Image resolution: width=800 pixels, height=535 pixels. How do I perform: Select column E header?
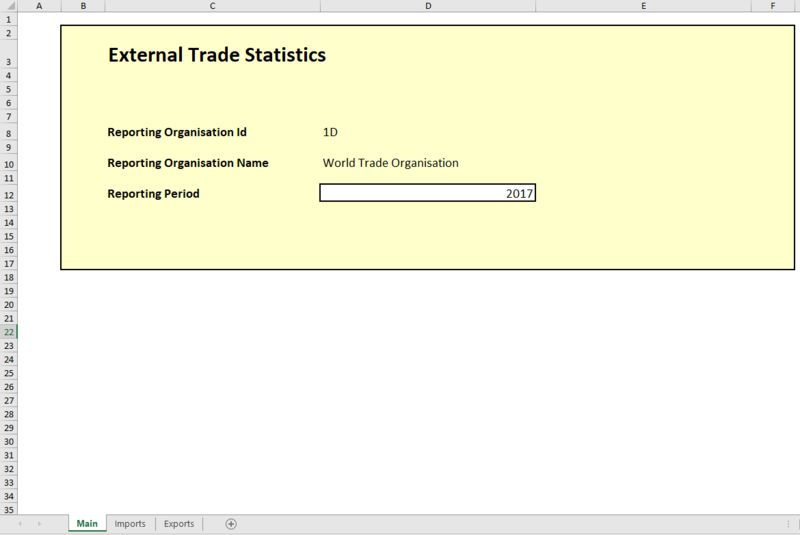pos(643,6)
